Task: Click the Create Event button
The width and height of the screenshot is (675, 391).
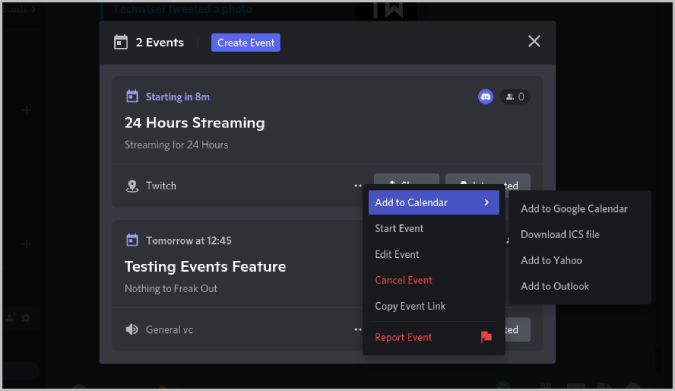Action: [x=245, y=43]
